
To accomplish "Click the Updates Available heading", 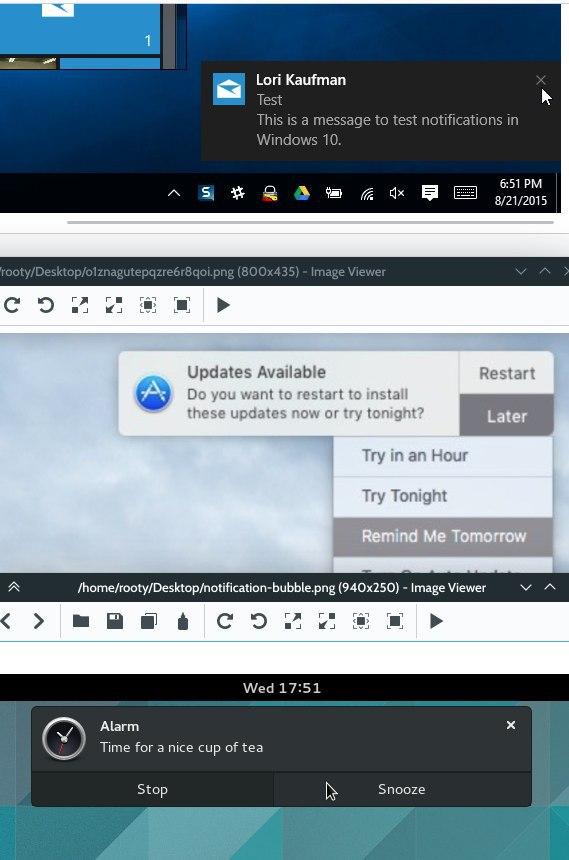I will click(x=256, y=372).
